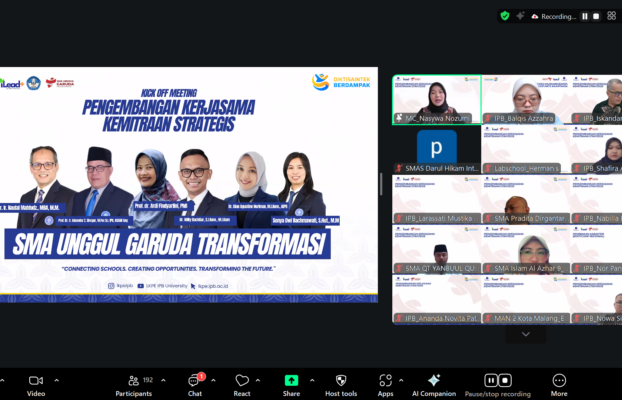Image resolution: width=622 pixels, height=400 pixels.
Task: Expand the Share options caret
Action: [312, 380]
